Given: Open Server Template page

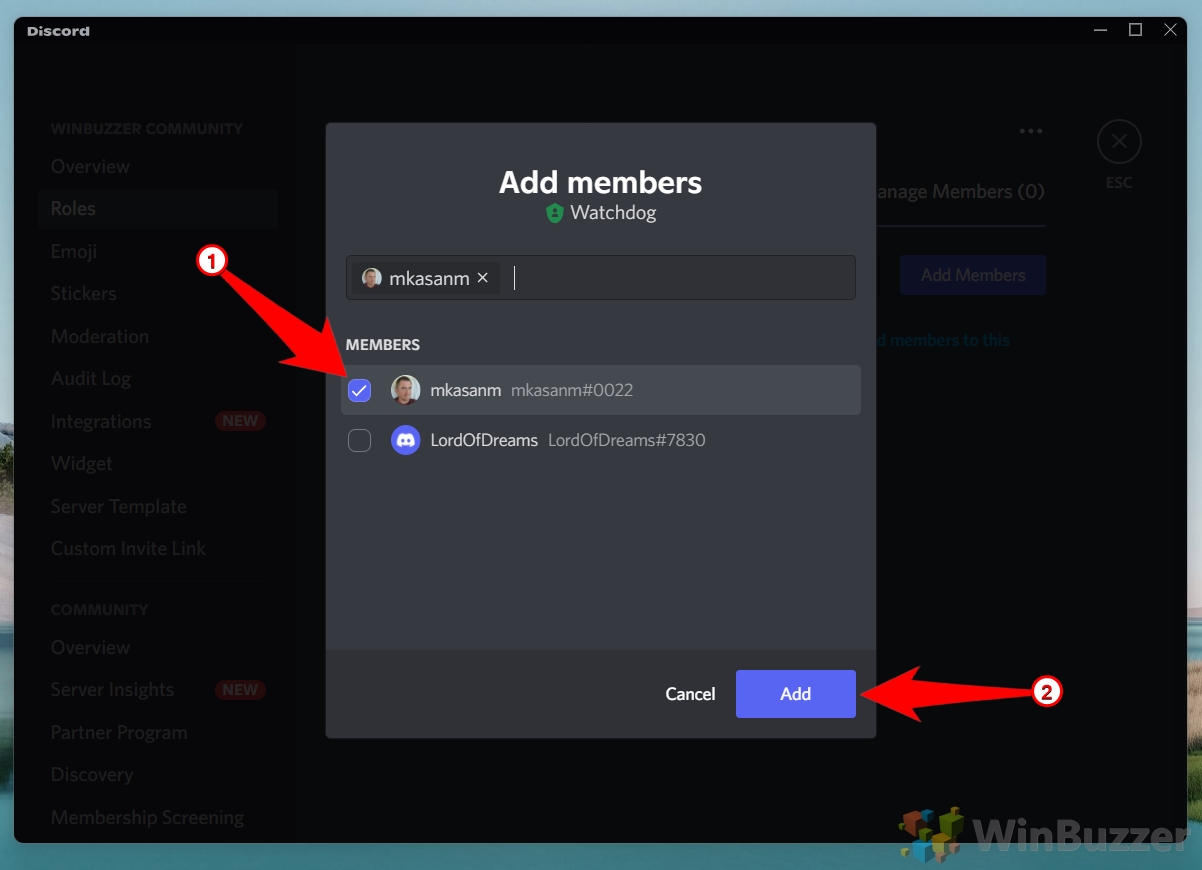Looking at the screenshot, I should pos(119,506).
